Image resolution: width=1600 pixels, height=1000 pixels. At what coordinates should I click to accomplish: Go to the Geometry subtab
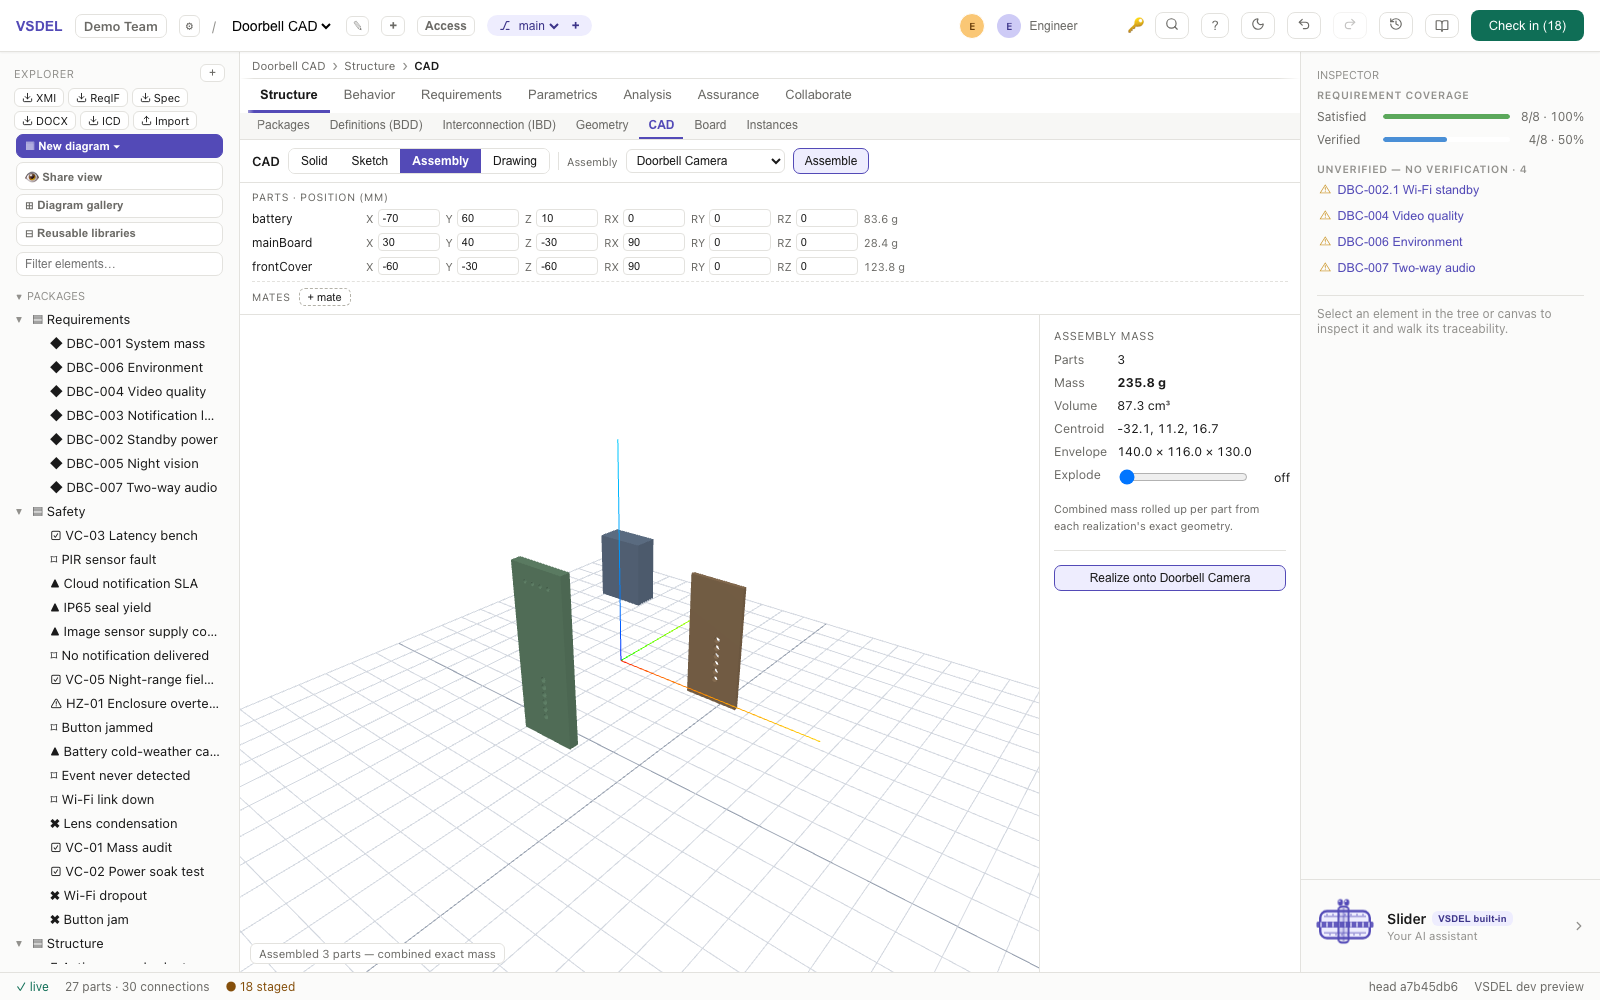[x=602, y=125]
